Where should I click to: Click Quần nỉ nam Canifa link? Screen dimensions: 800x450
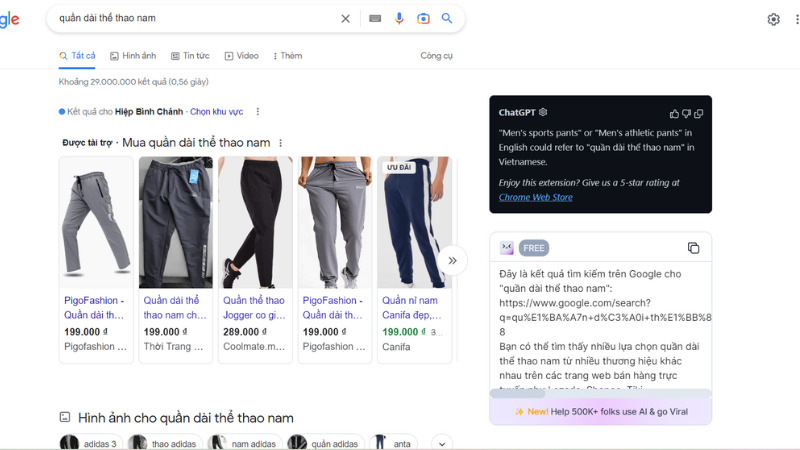click(412, 308)
